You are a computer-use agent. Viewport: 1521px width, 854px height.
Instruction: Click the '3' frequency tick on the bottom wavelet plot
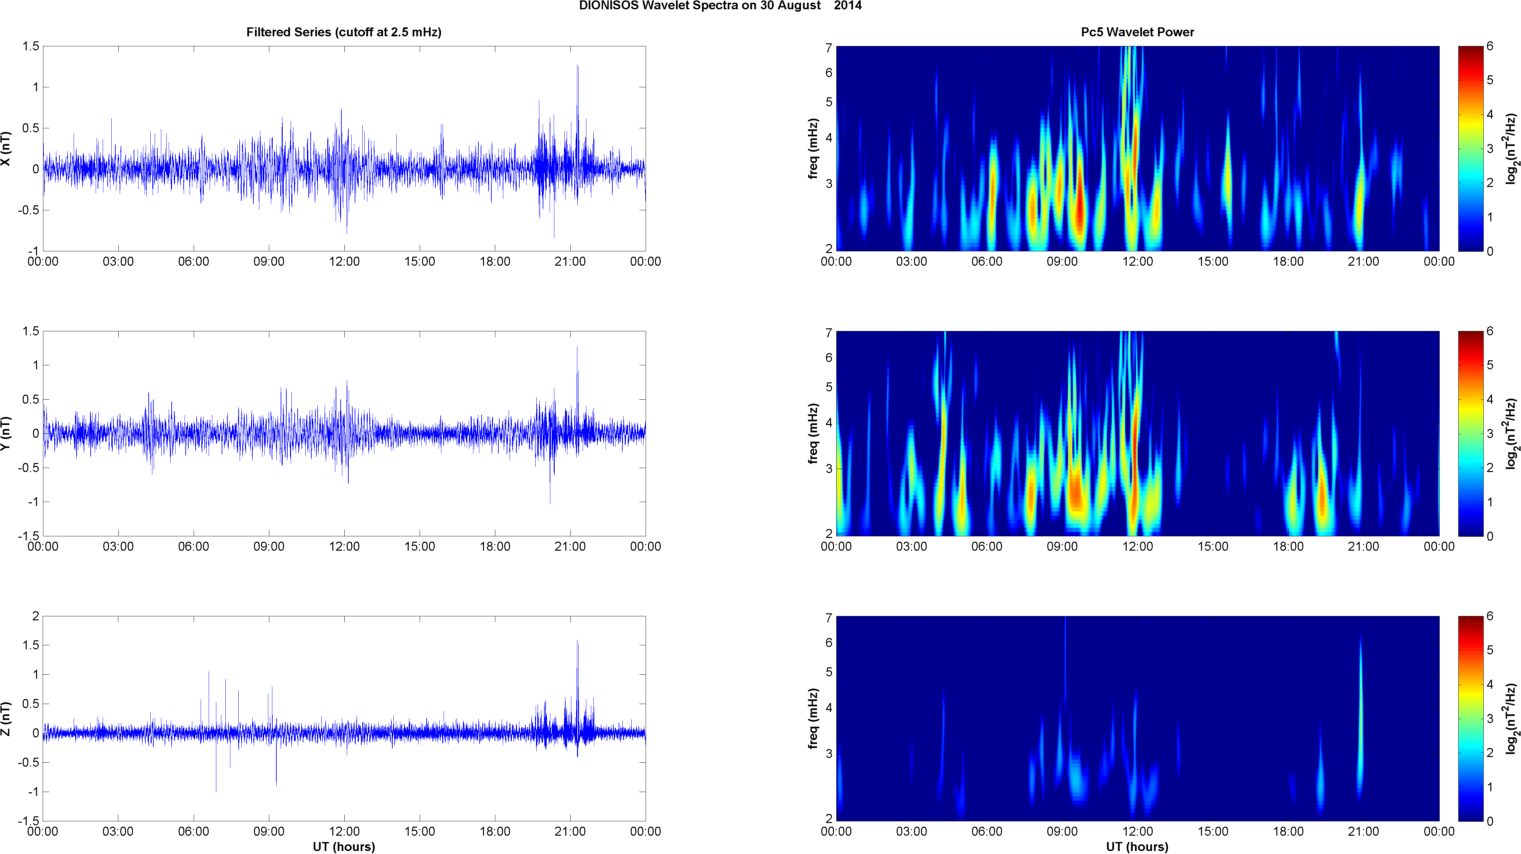coord(829,753)
